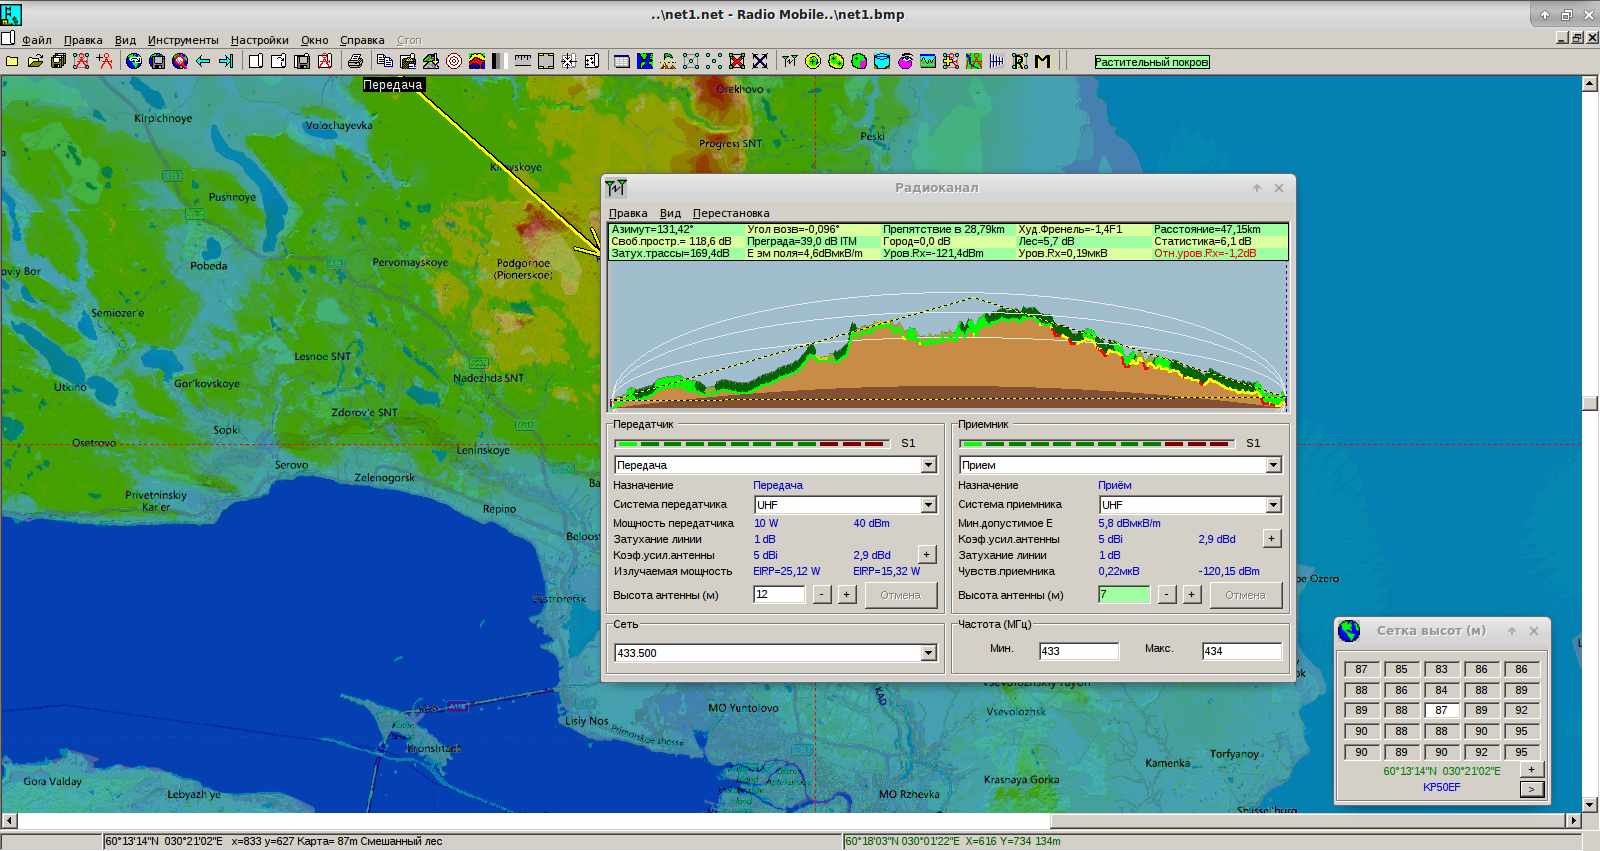Click the green 'Растительный покров' button
Image resolution: width=1600 pixels, height=851 pixels.
pos(1151,62)
